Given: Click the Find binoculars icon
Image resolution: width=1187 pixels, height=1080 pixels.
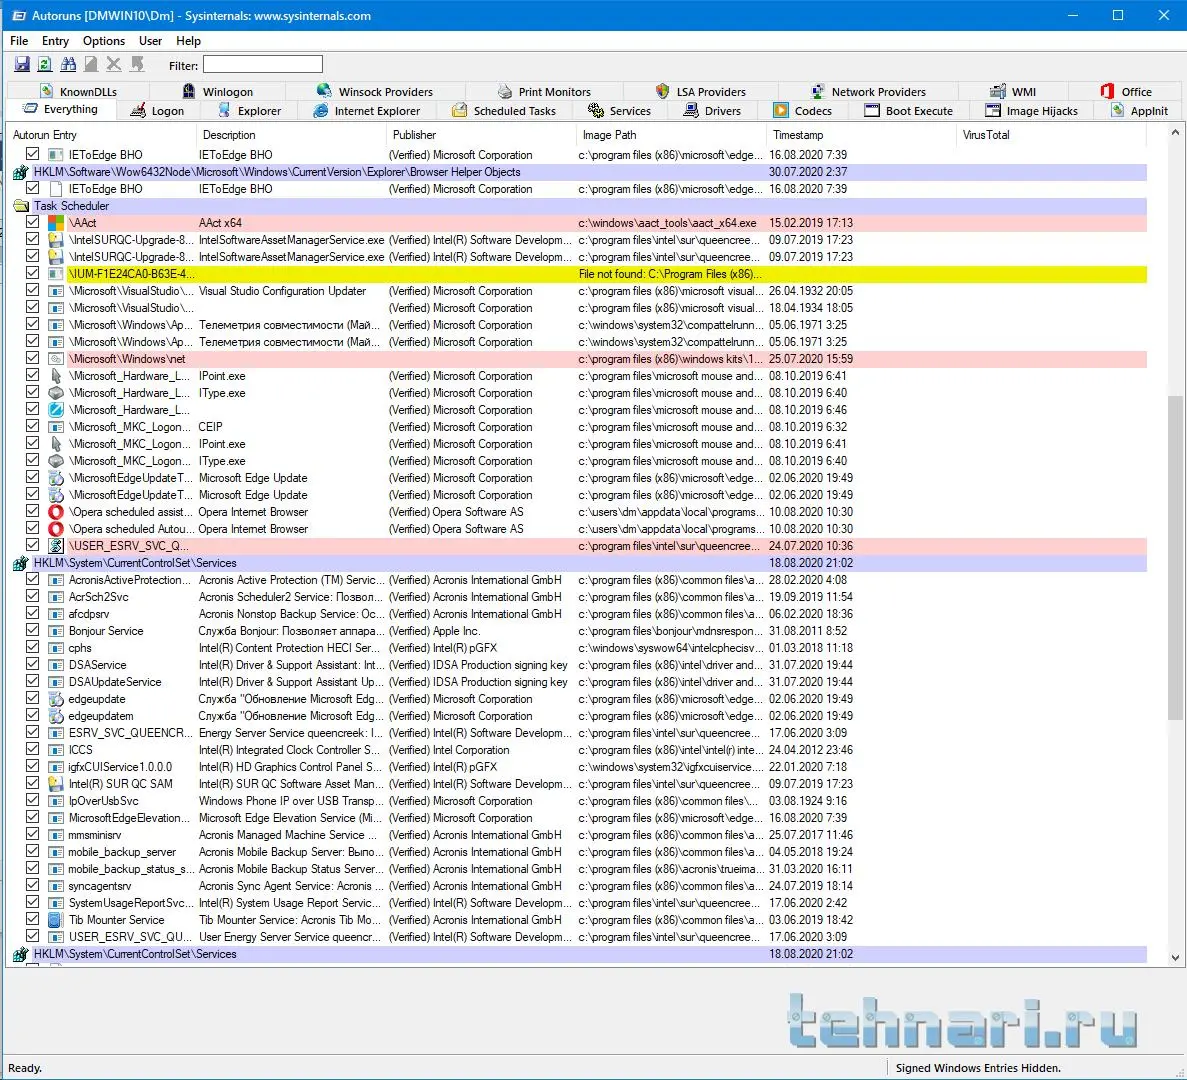Looking at the screenshot, I should [x=68, y=65].
